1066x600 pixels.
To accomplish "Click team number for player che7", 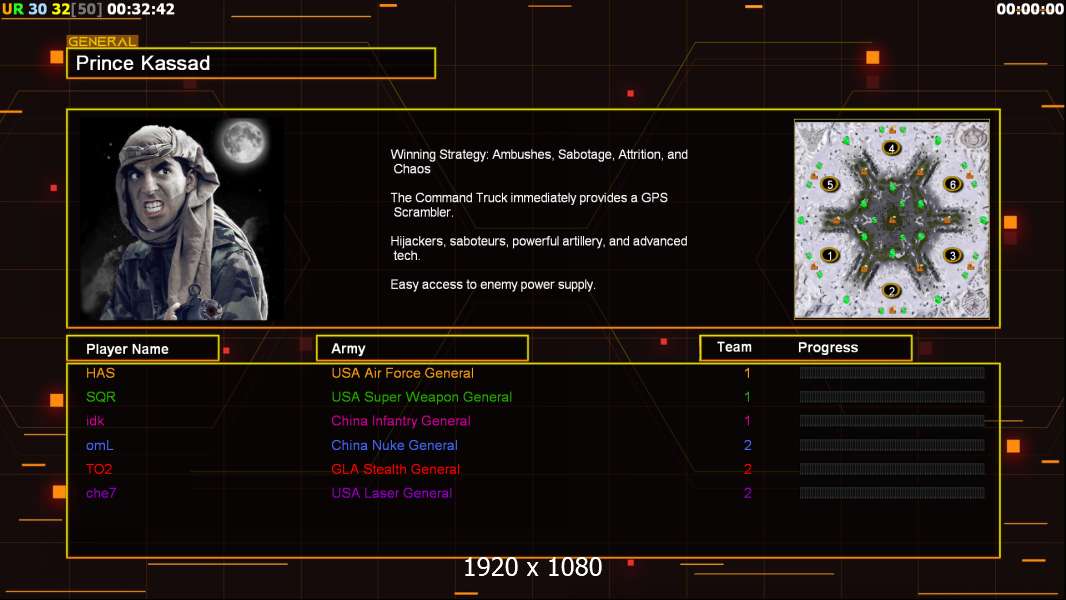I will click(x=747, y=493).
